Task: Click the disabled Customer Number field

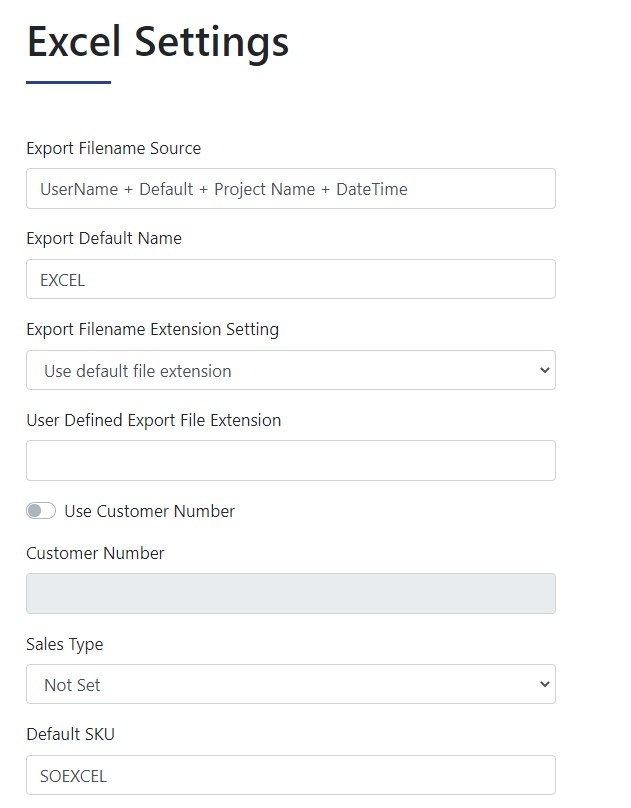Action: 290,594
